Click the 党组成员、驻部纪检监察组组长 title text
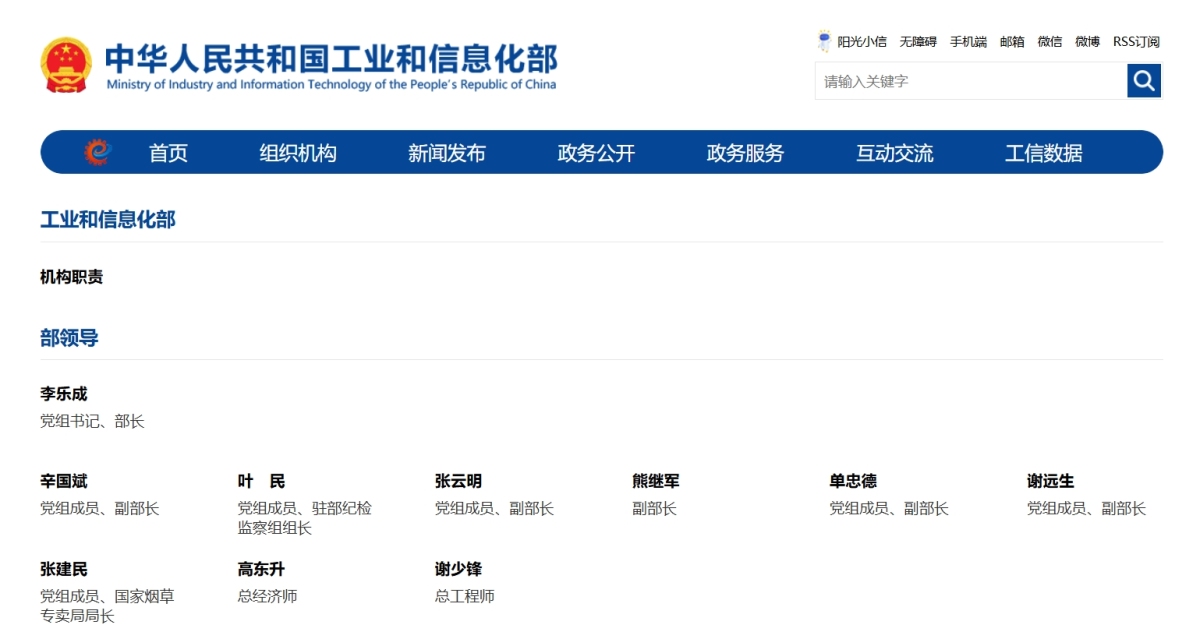Image resolution: width=1200 pixels, height=639 pixels. (305, 518)
